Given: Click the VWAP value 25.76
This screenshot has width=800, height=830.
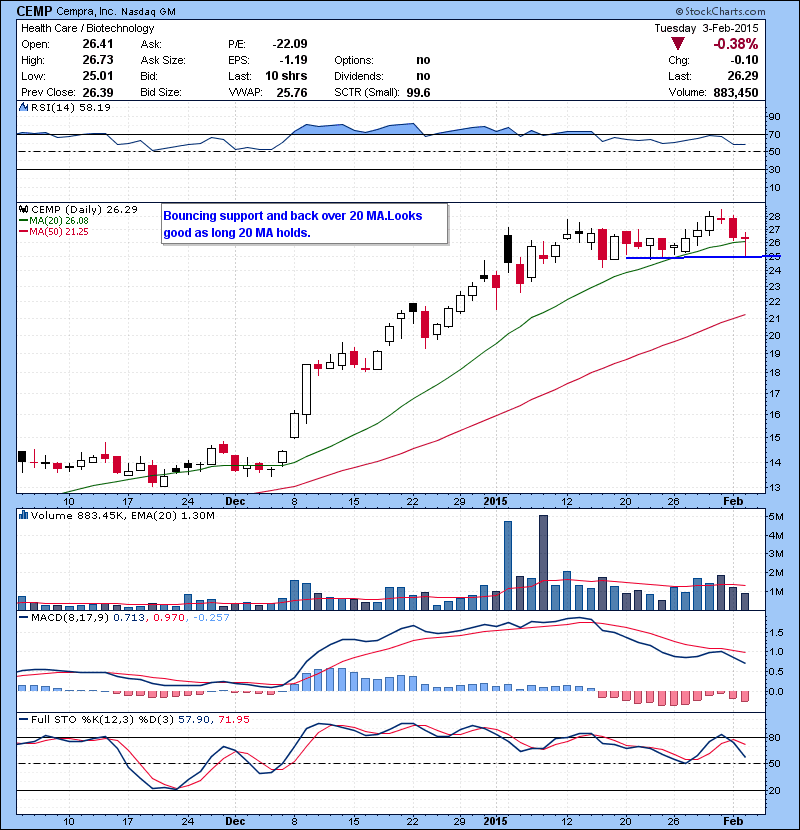Looking at the screenshot, I should (x=292, y=92).
